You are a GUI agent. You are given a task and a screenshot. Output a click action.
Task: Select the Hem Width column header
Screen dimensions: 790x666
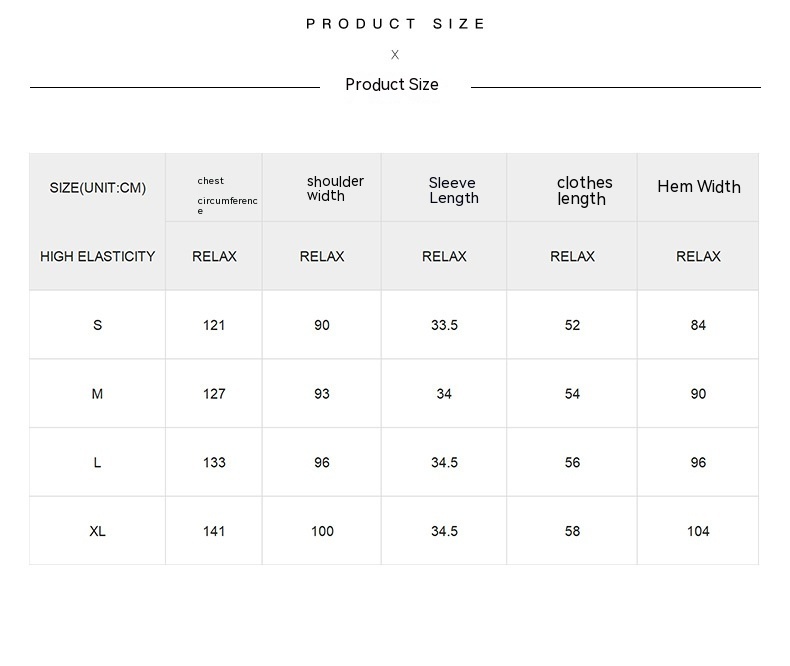pyautogui.click(x=699, y=187)
